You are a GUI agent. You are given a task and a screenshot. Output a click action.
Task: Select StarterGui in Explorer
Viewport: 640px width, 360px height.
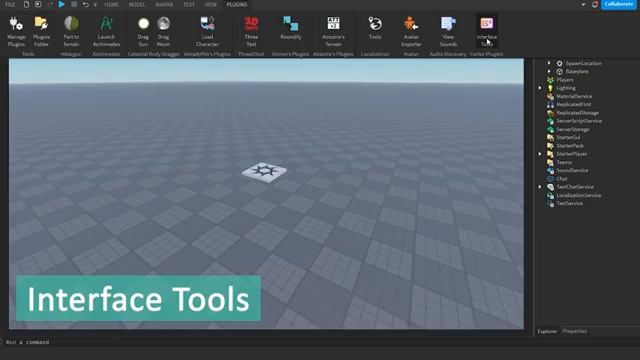568,138
